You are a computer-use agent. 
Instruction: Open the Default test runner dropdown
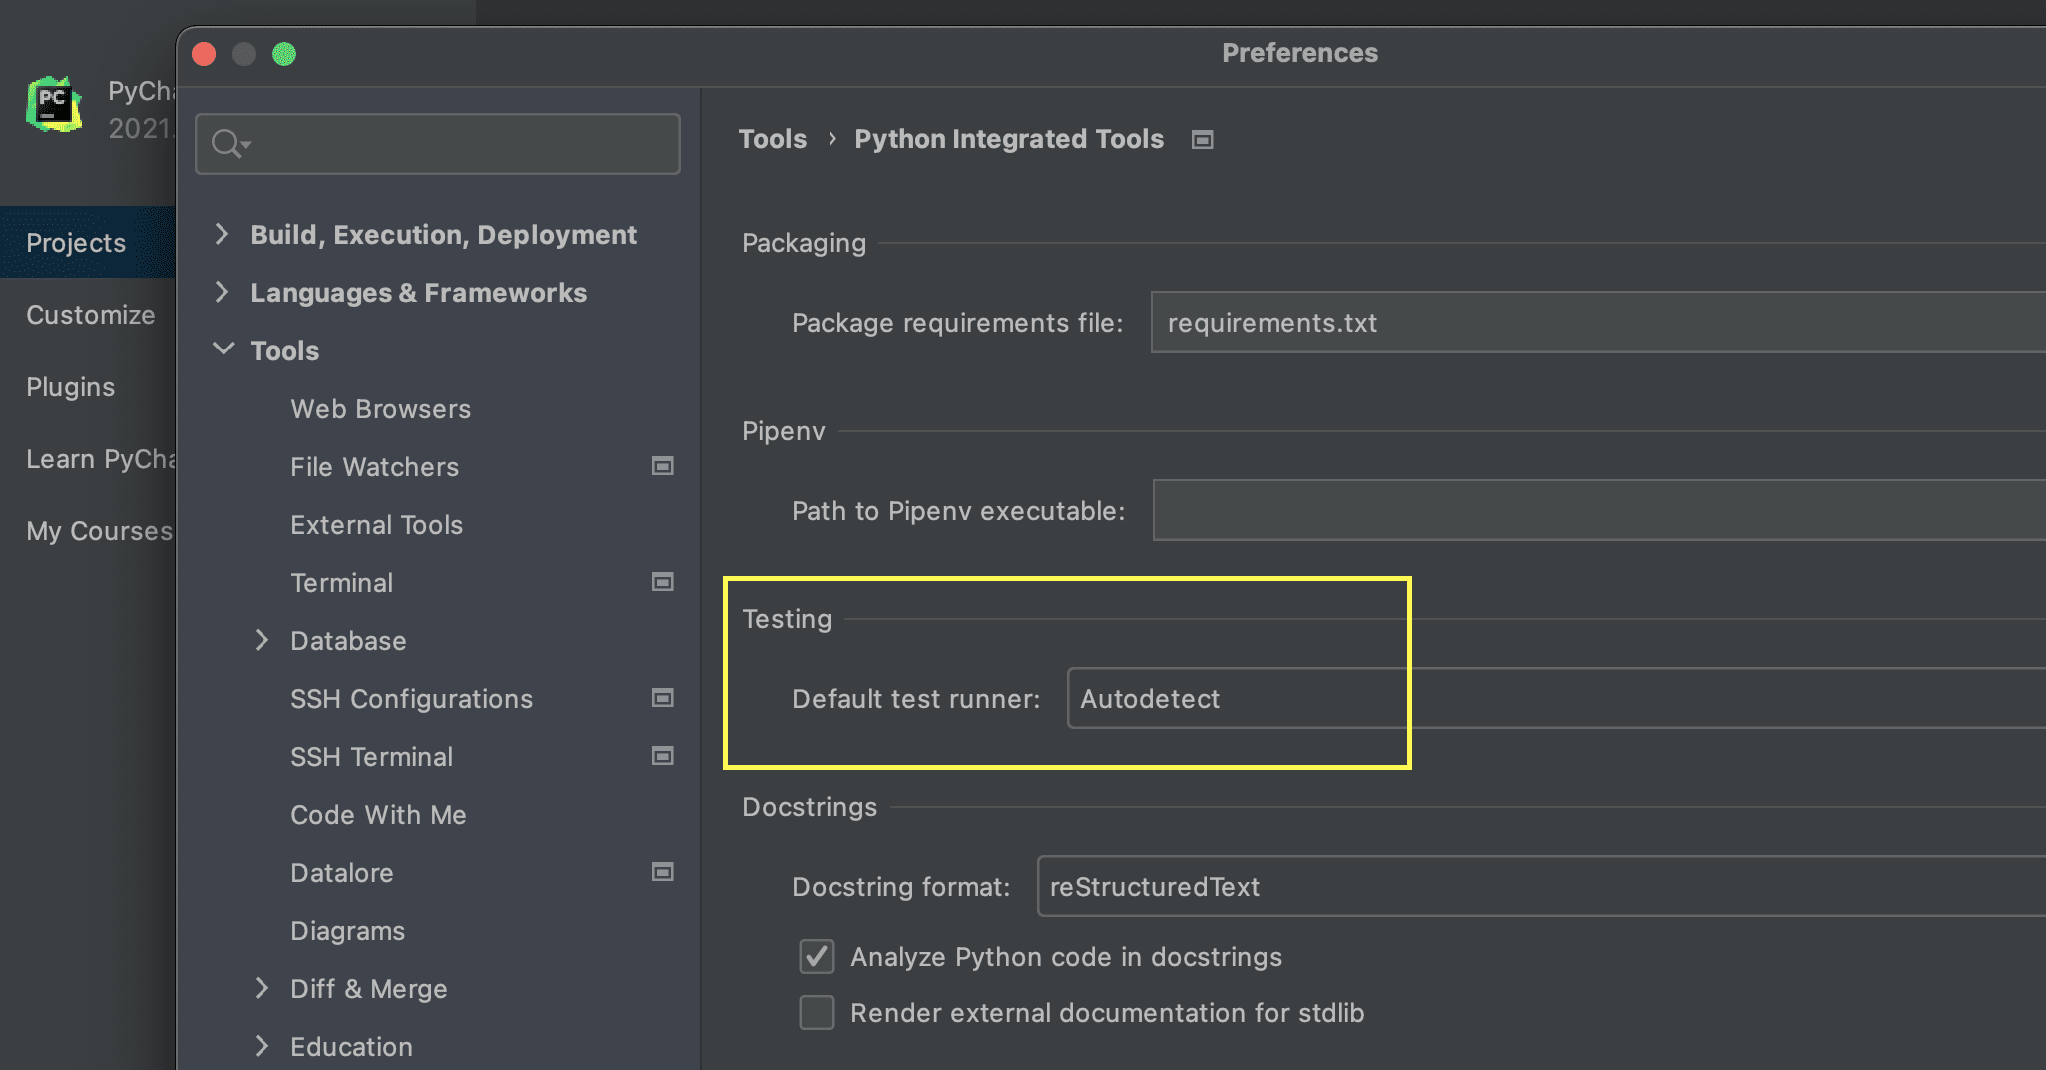tap(1556, 698)
